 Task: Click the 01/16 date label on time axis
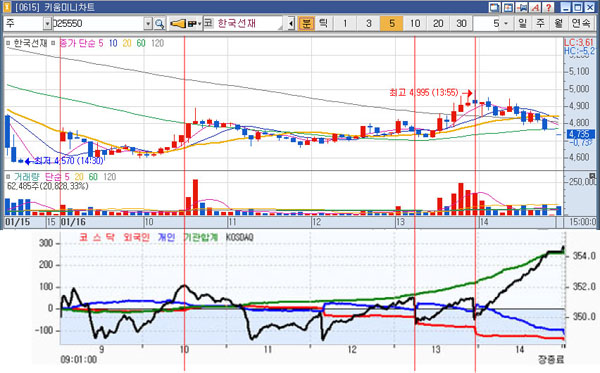click(x=73, y=222)
